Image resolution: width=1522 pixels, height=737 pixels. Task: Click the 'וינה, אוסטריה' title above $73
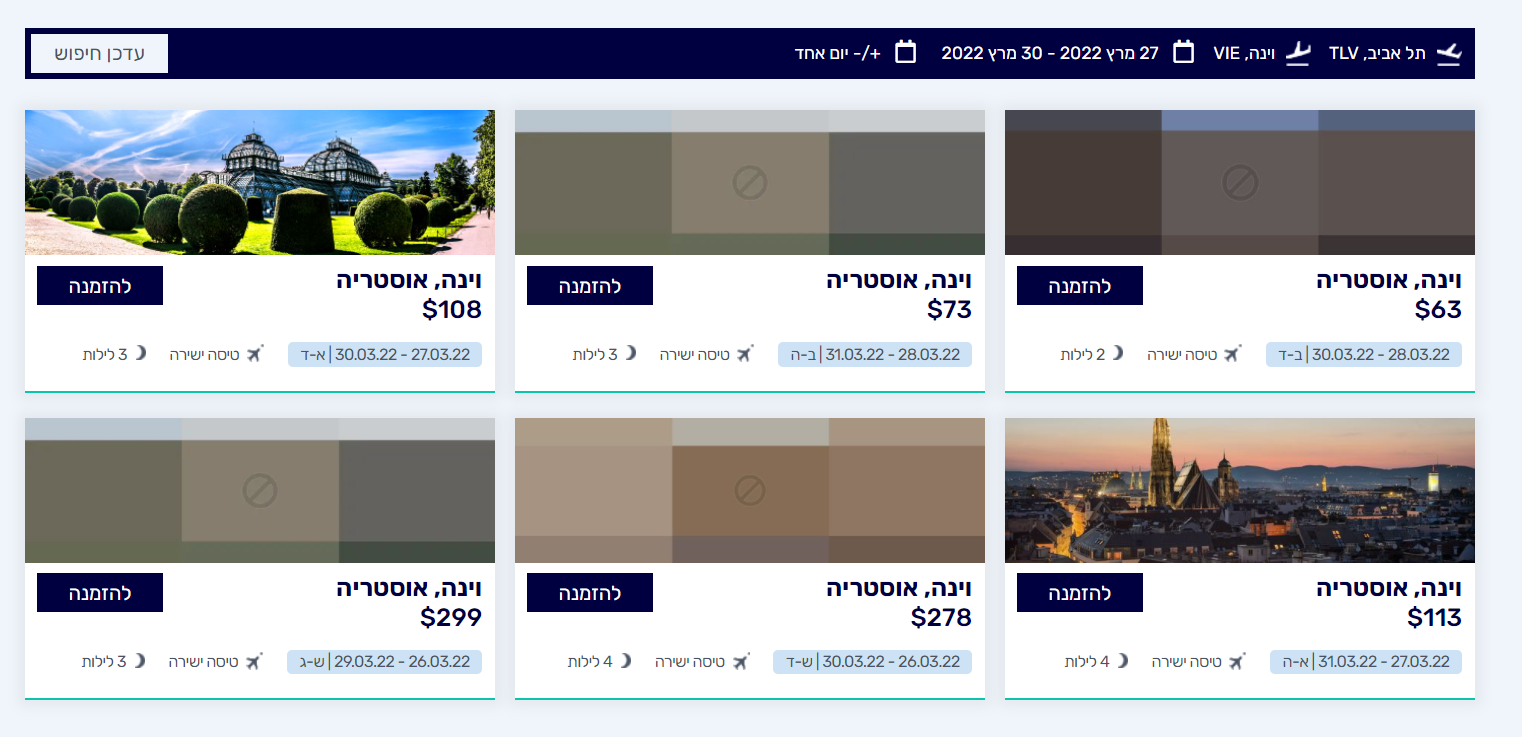point(899,282)
